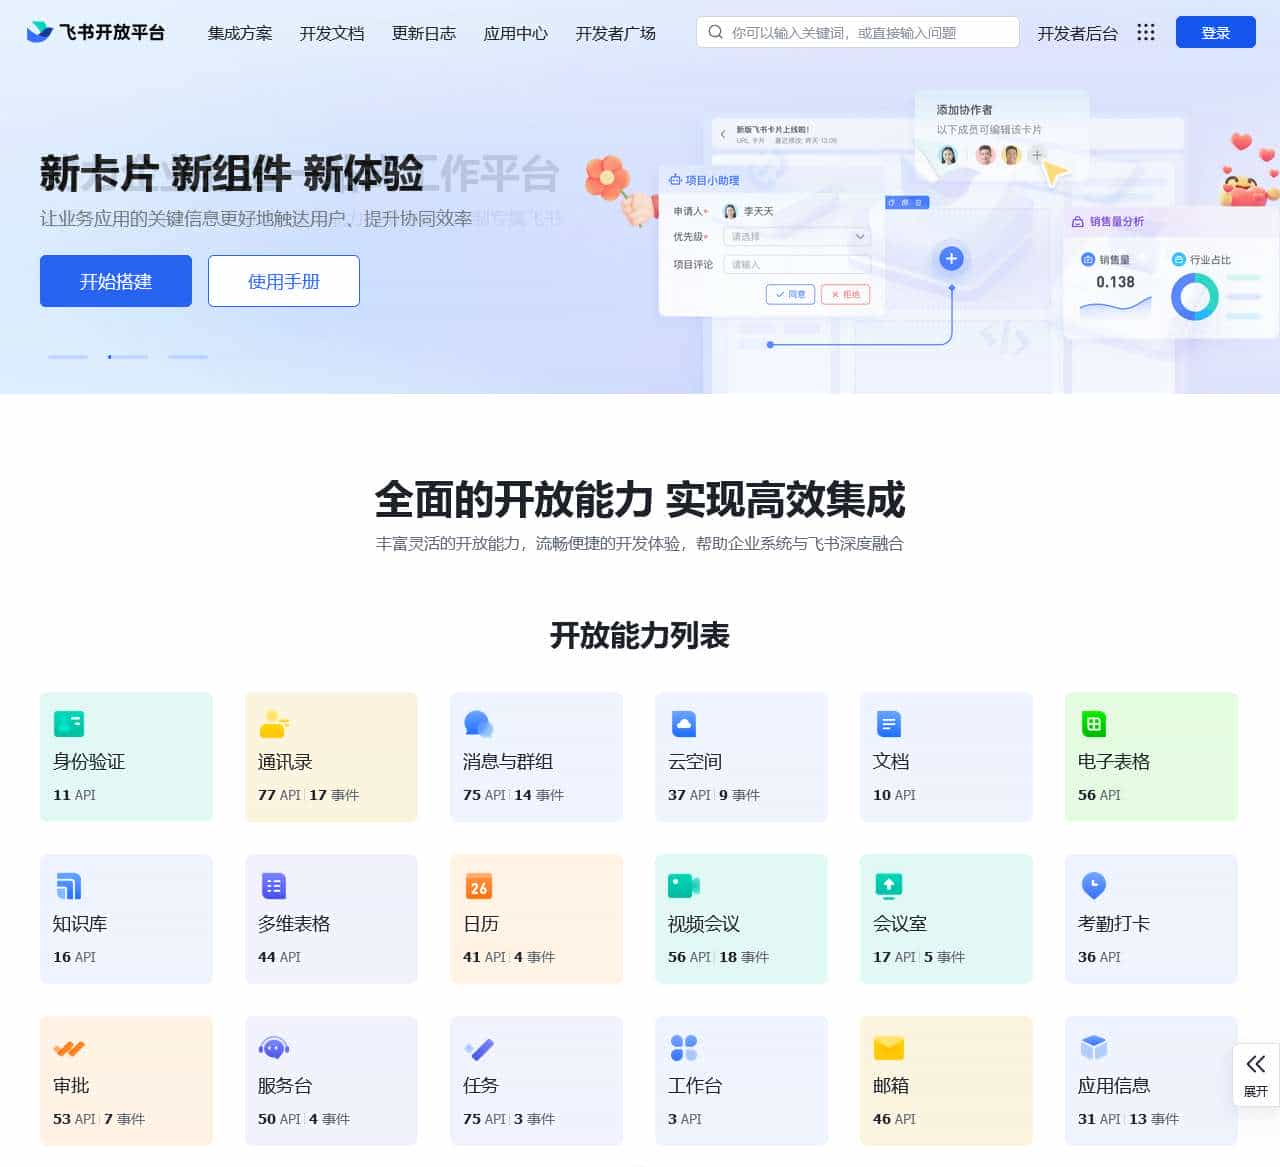Screen dimensions: 1280x1167
Task: Click '14 事件' on 消息与群组 card
Action: [539, 795]
